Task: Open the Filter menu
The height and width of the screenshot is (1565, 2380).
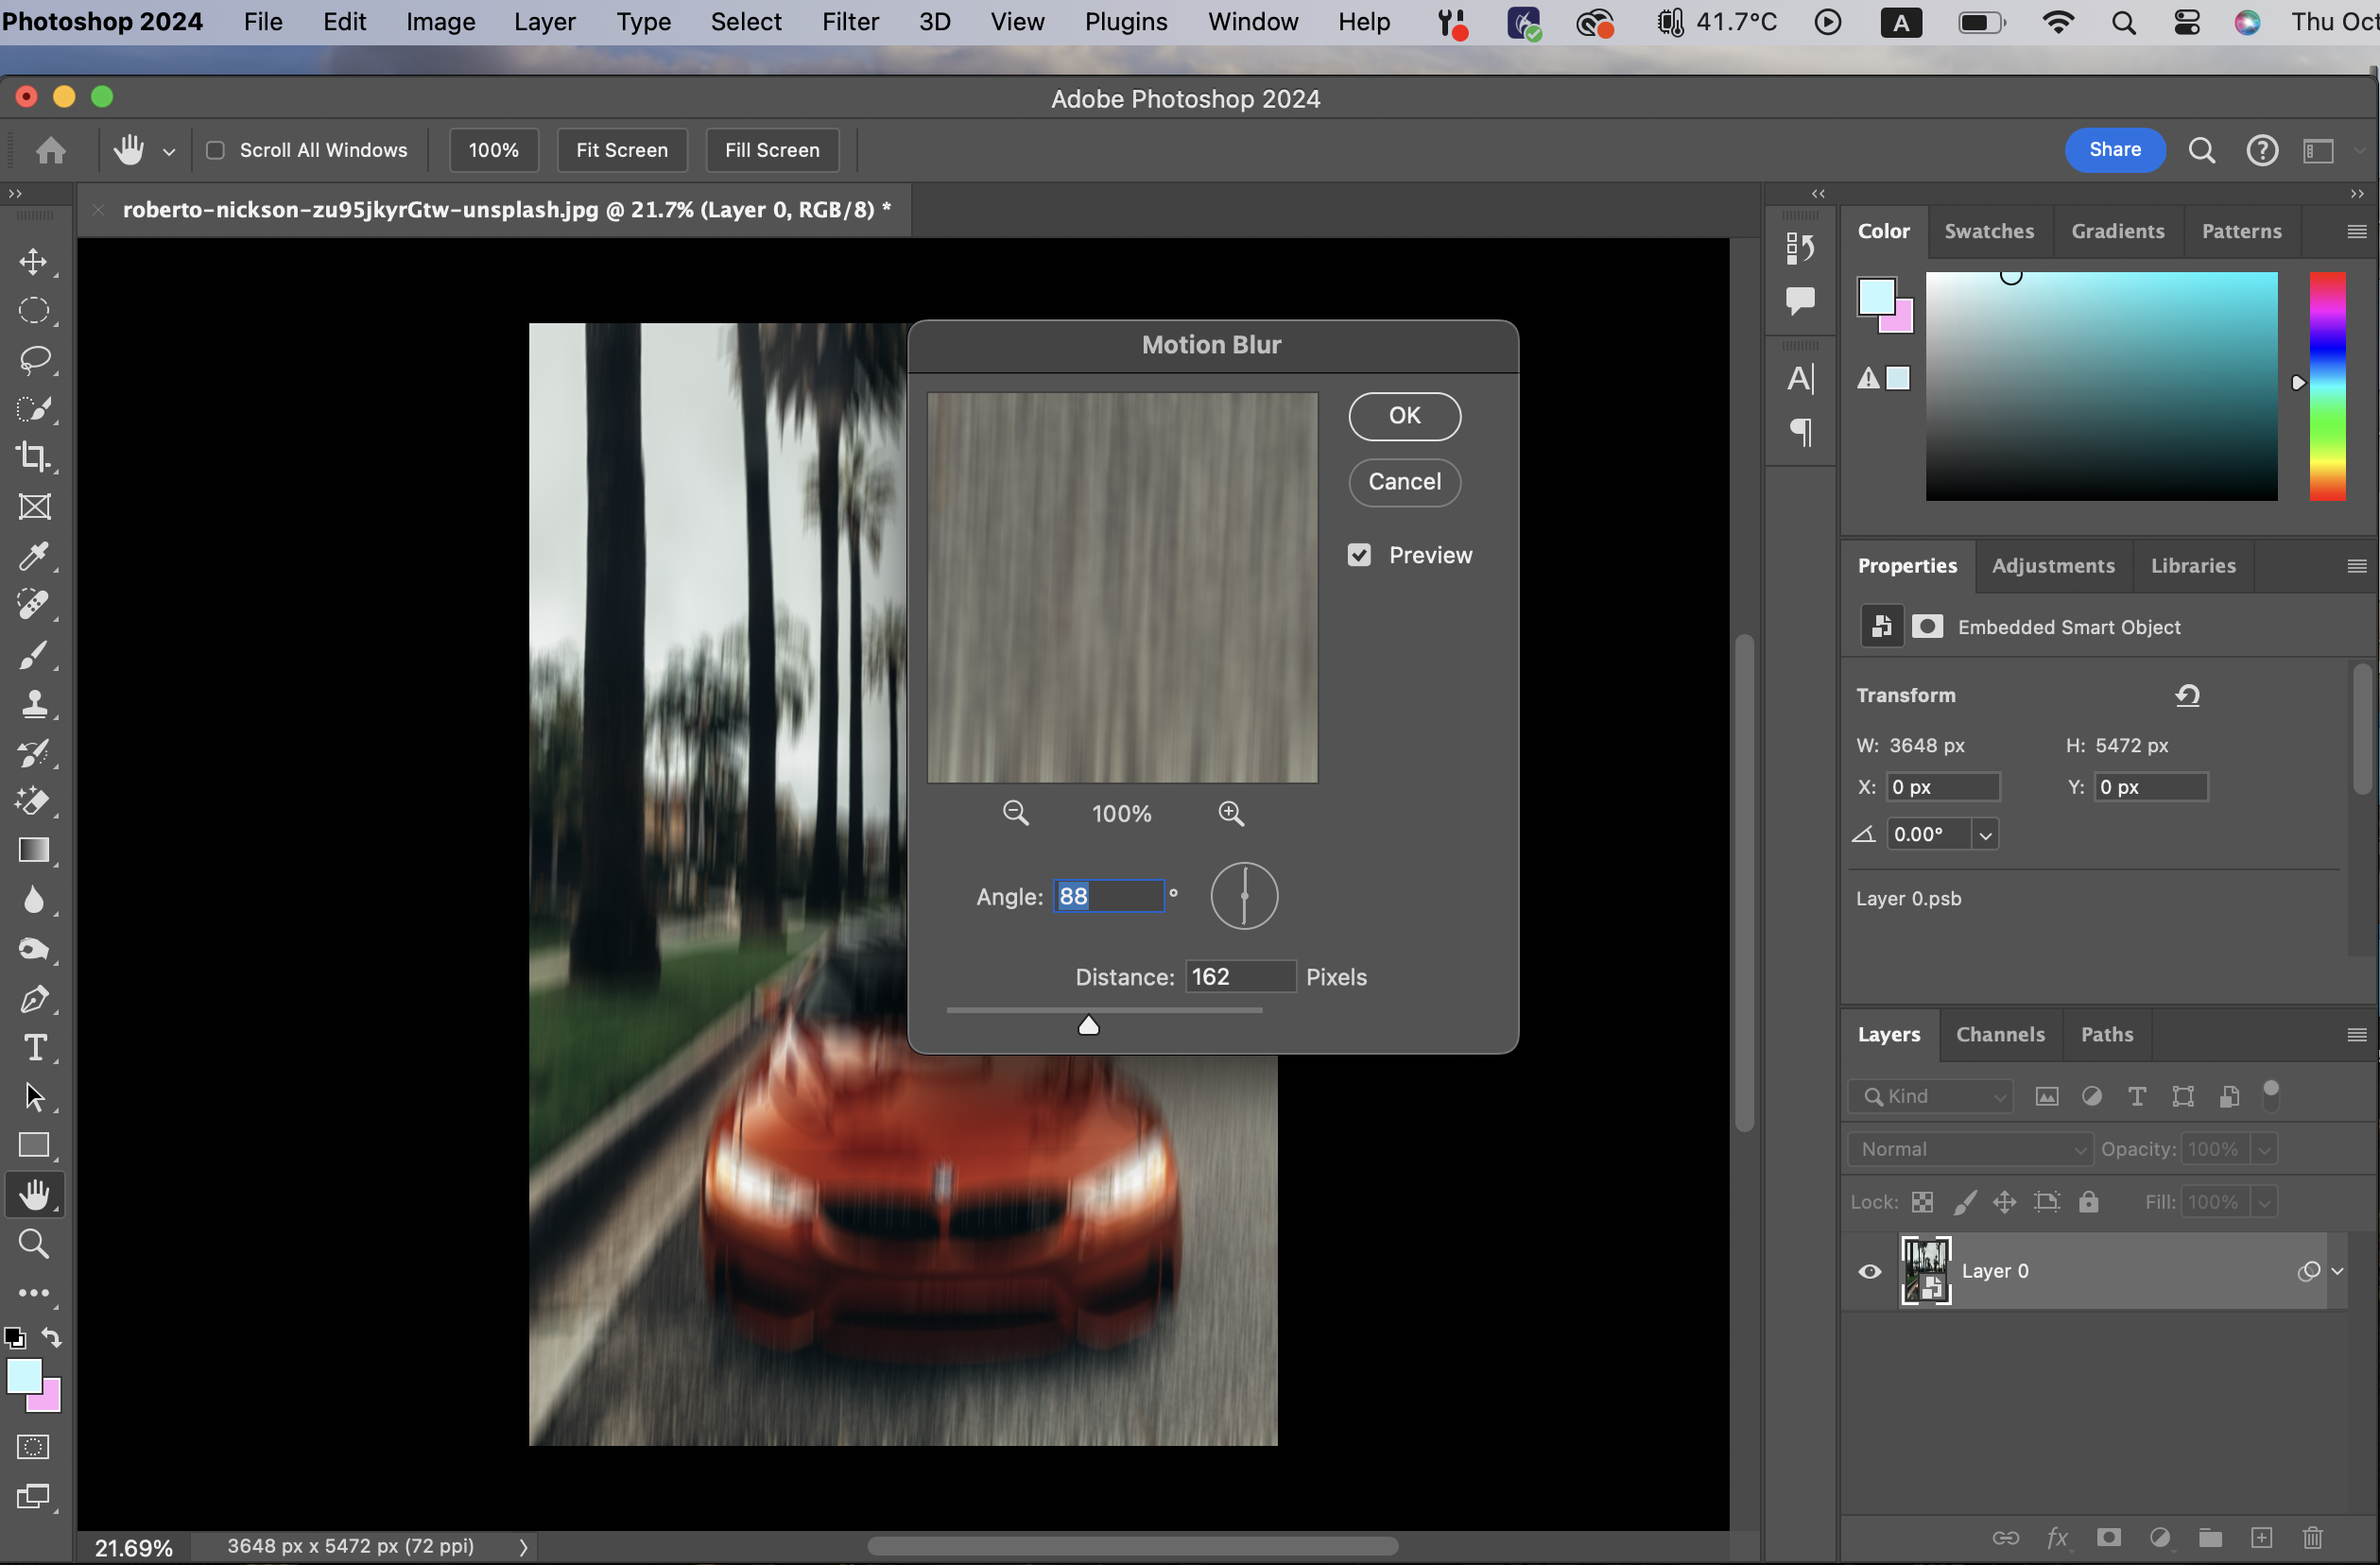Action: [849, 22]
